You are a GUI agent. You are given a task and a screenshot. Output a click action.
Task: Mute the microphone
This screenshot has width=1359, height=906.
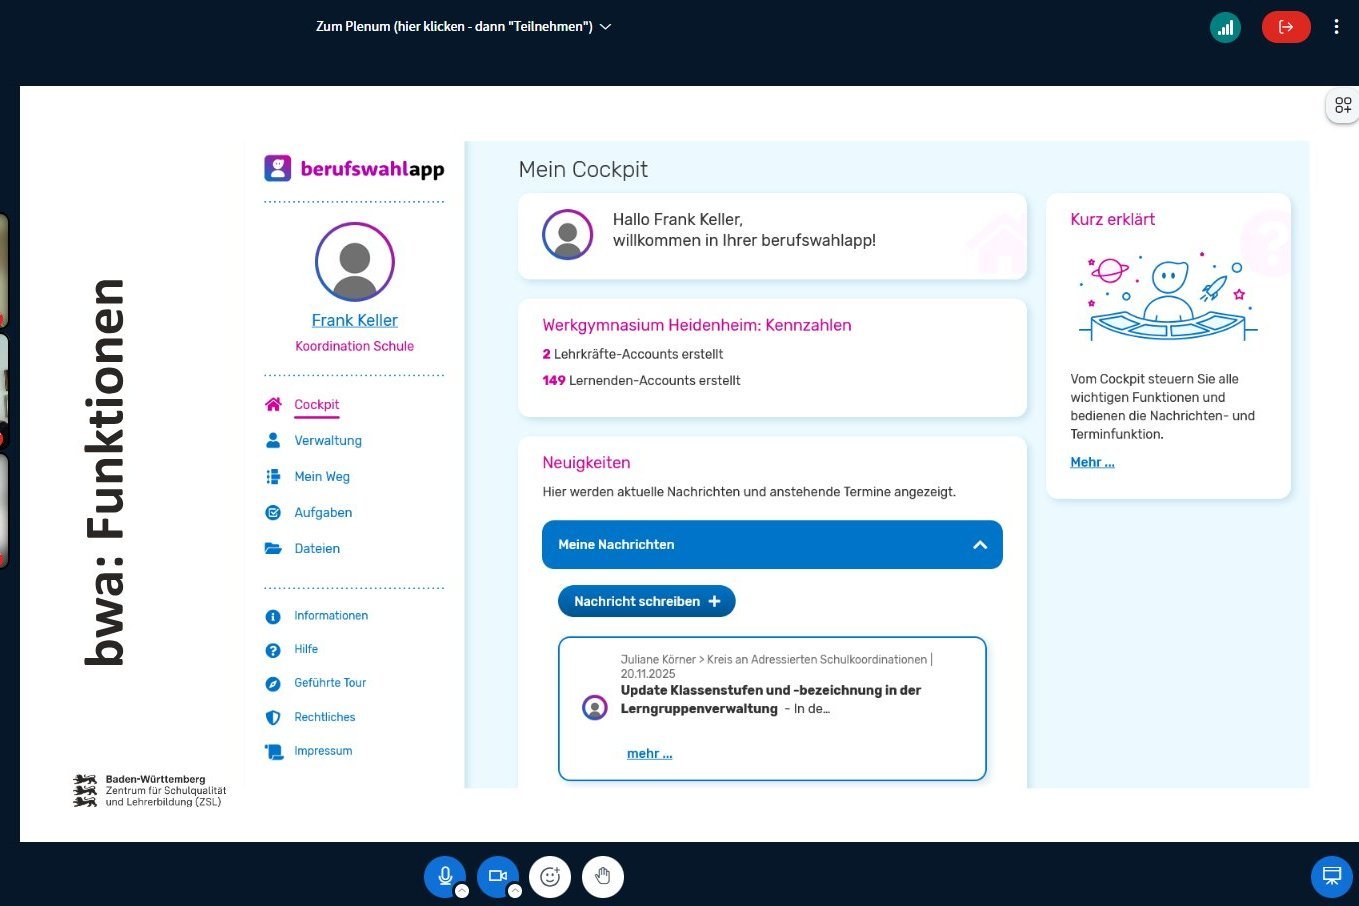click(x=445, y=876)
